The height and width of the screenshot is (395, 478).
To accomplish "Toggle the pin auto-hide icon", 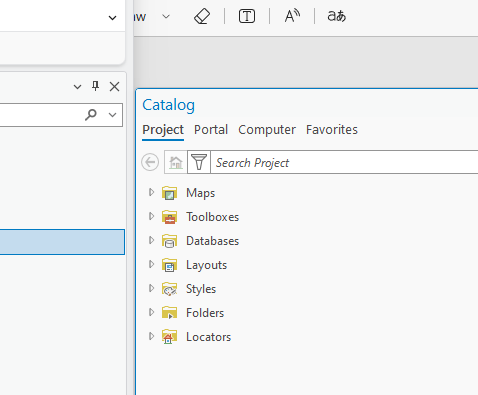I will 96,86.
